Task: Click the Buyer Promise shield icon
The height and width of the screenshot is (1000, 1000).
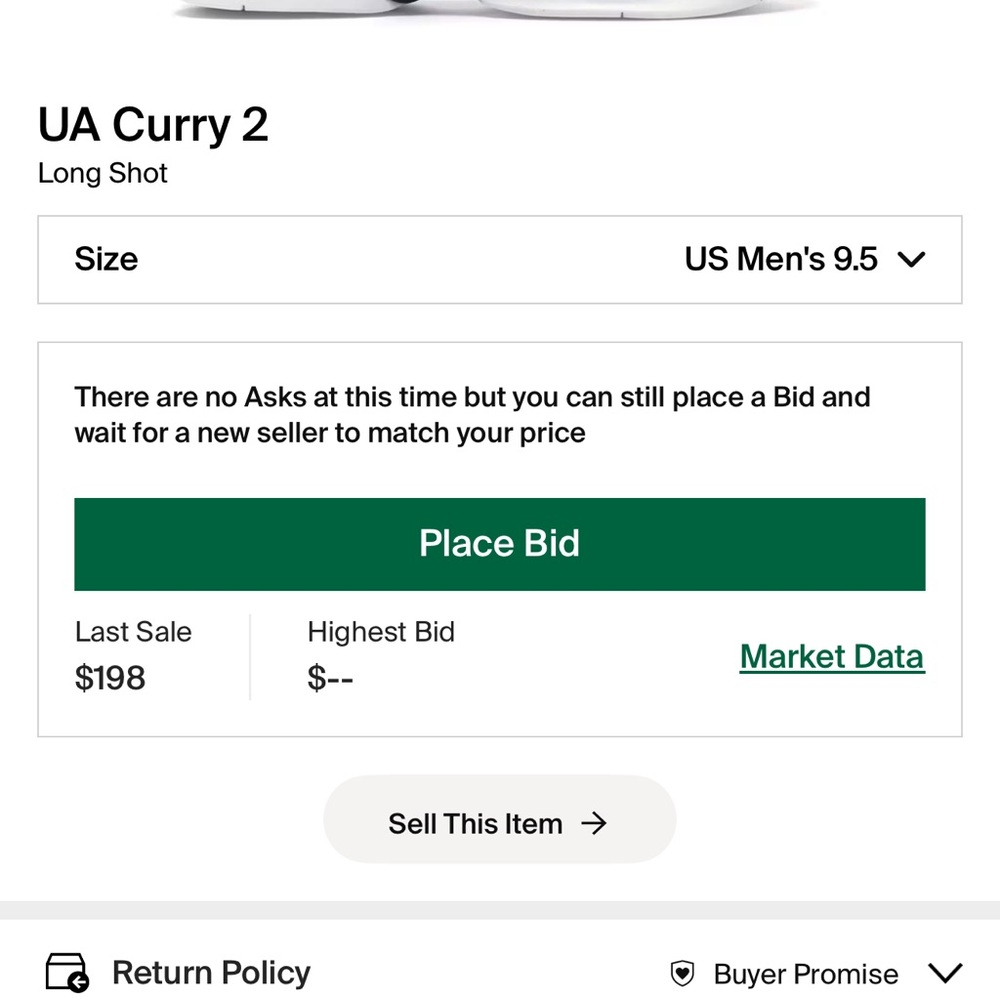Action: pyautogui.click(x=682, y=972)
